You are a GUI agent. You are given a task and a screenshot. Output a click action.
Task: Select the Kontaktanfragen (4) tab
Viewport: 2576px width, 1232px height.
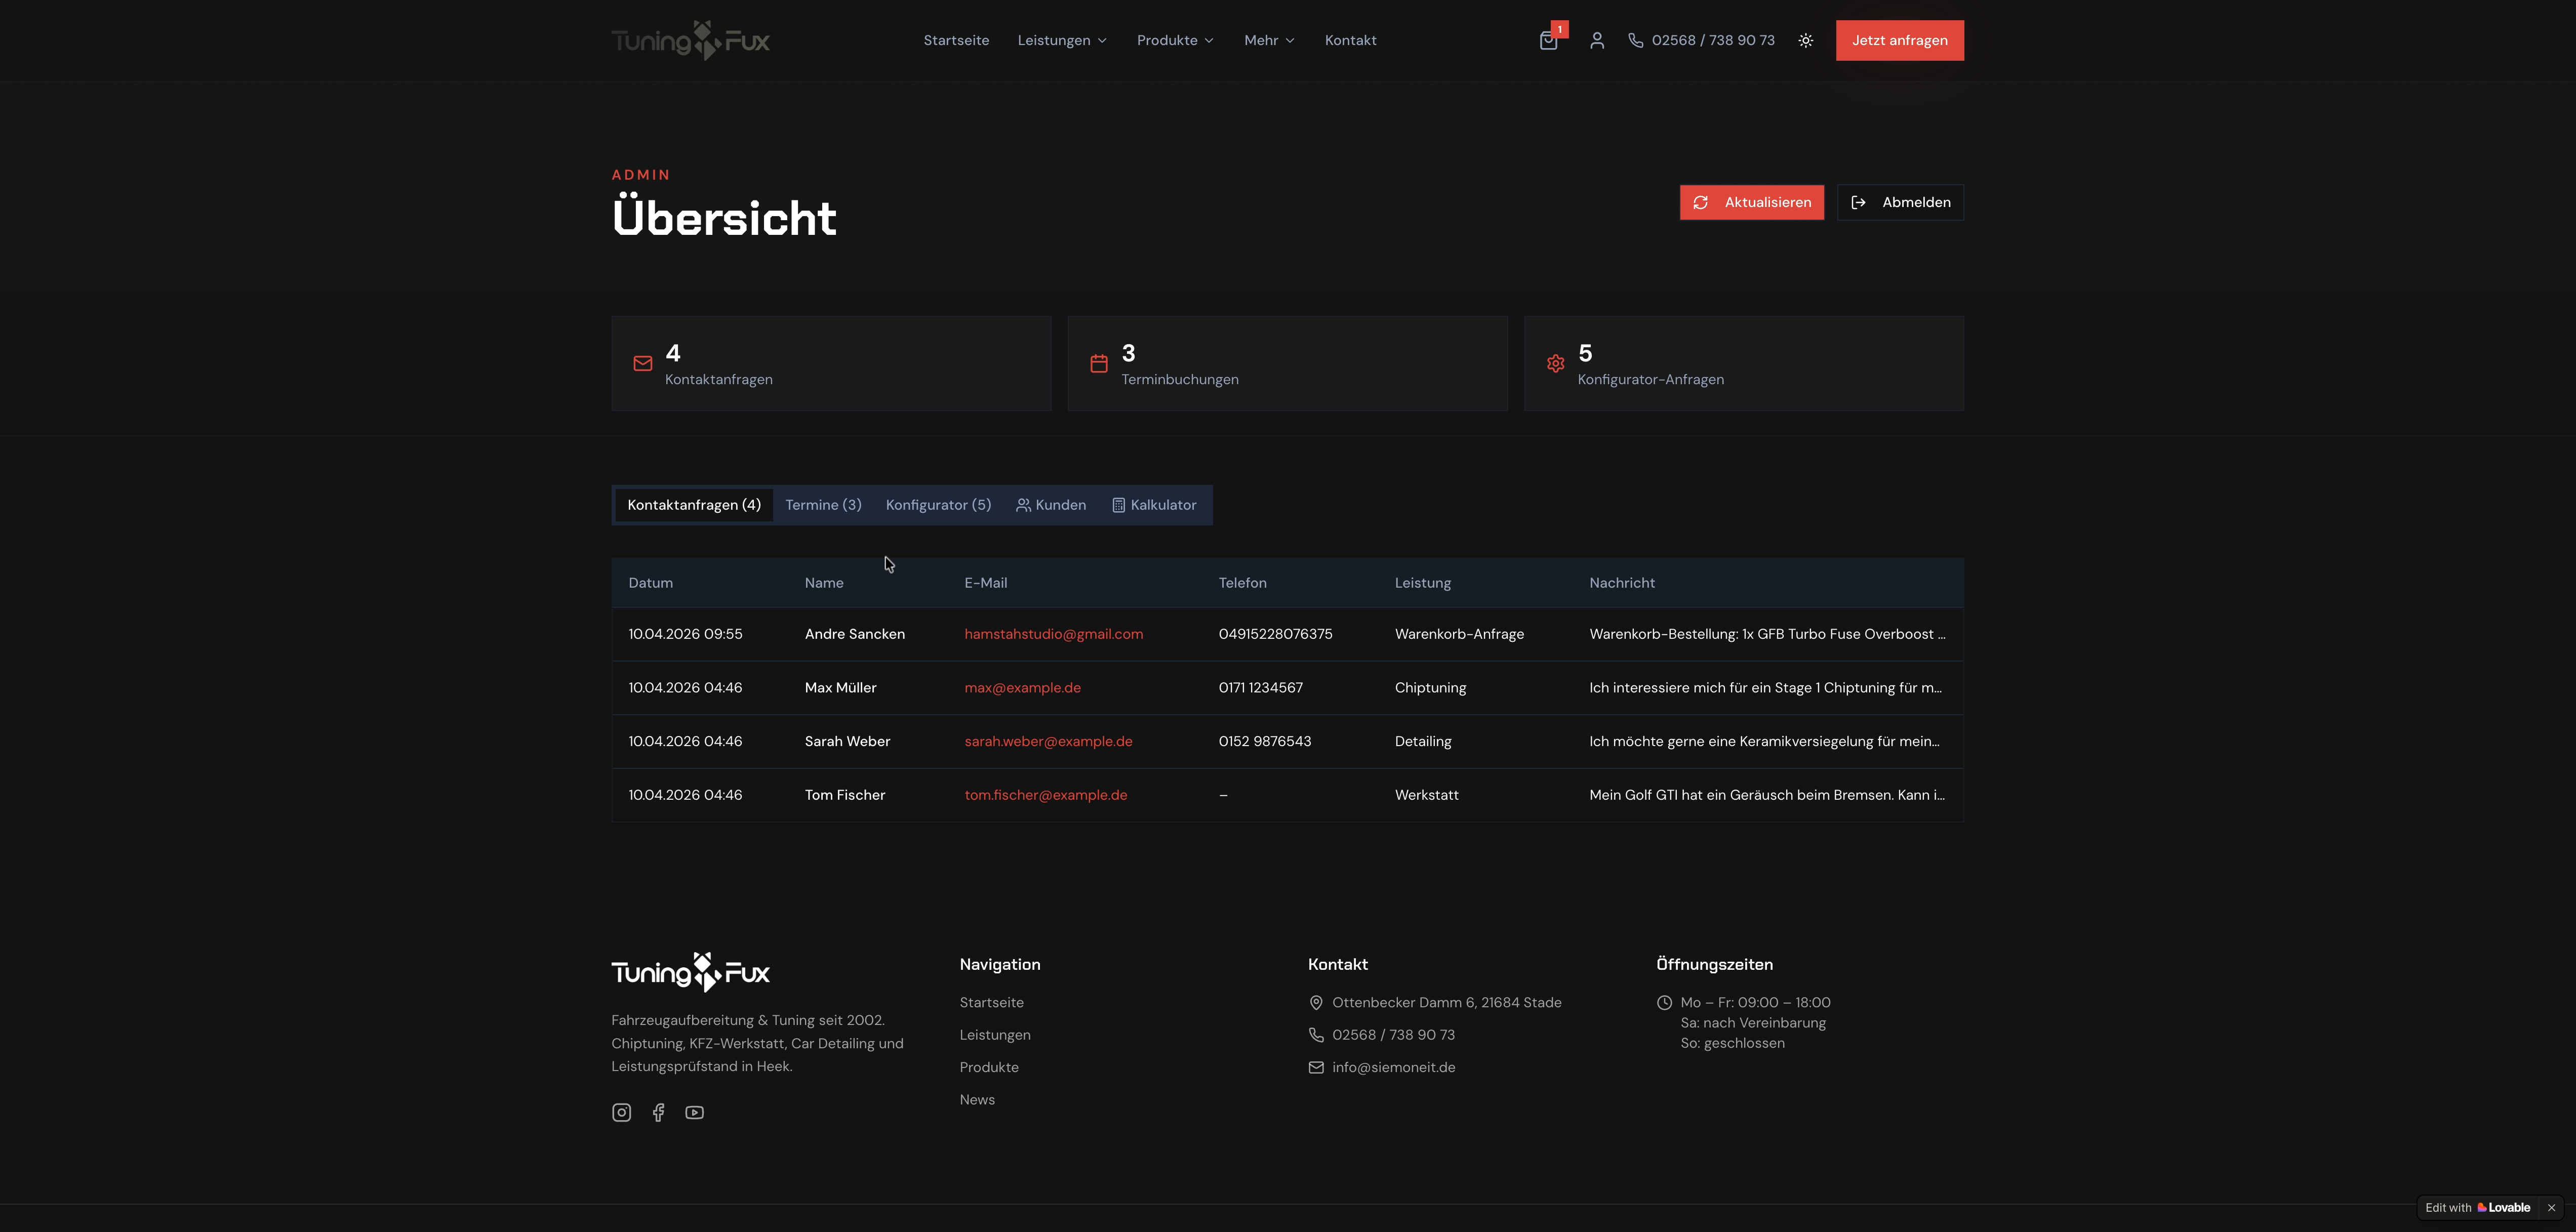(x=694, y=505)
